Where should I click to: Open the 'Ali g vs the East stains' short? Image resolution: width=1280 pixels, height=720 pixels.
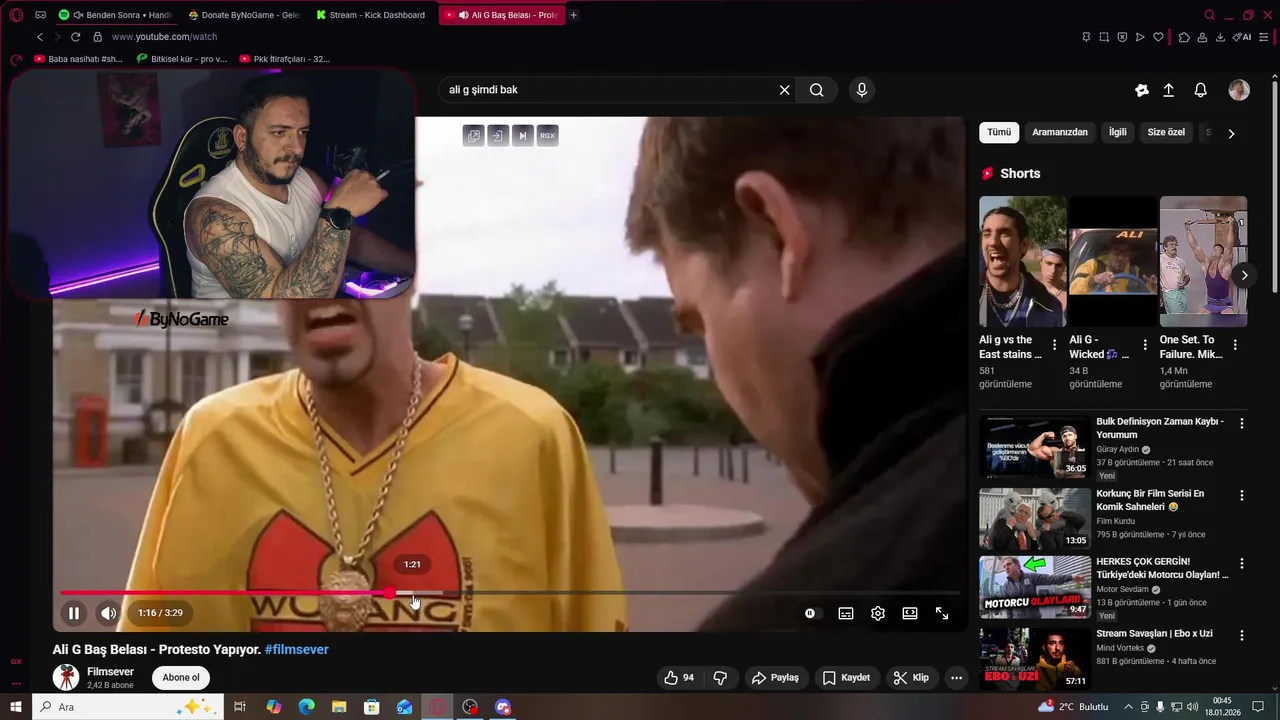coord(1022,261)
